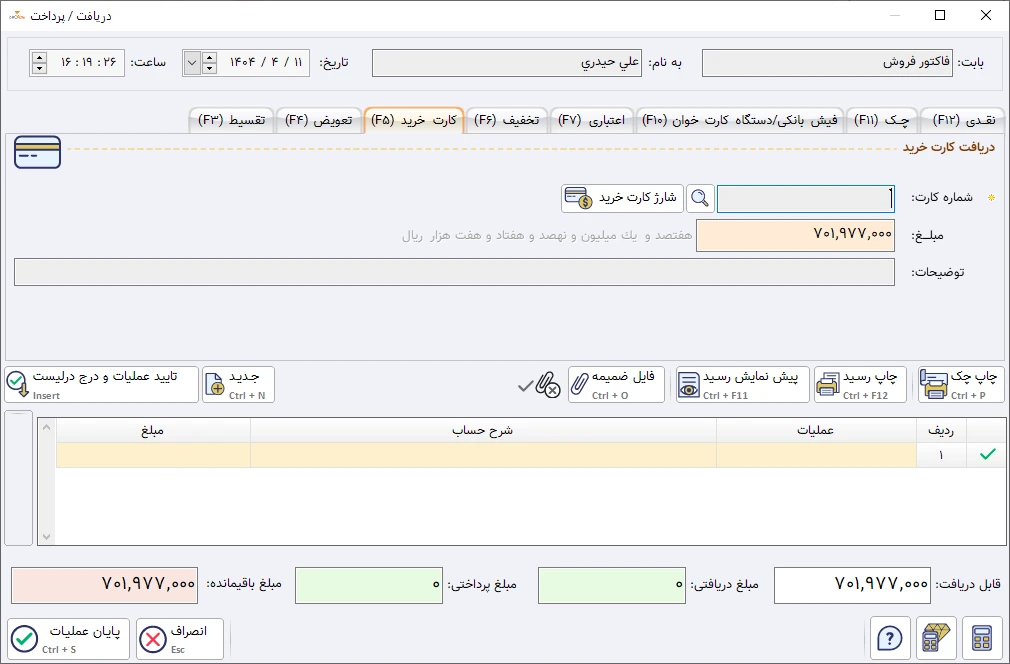This screenshot has width=1010, height=664.
Task: Click the down arrow of the date stepper
Action: [x=208, y=67]
